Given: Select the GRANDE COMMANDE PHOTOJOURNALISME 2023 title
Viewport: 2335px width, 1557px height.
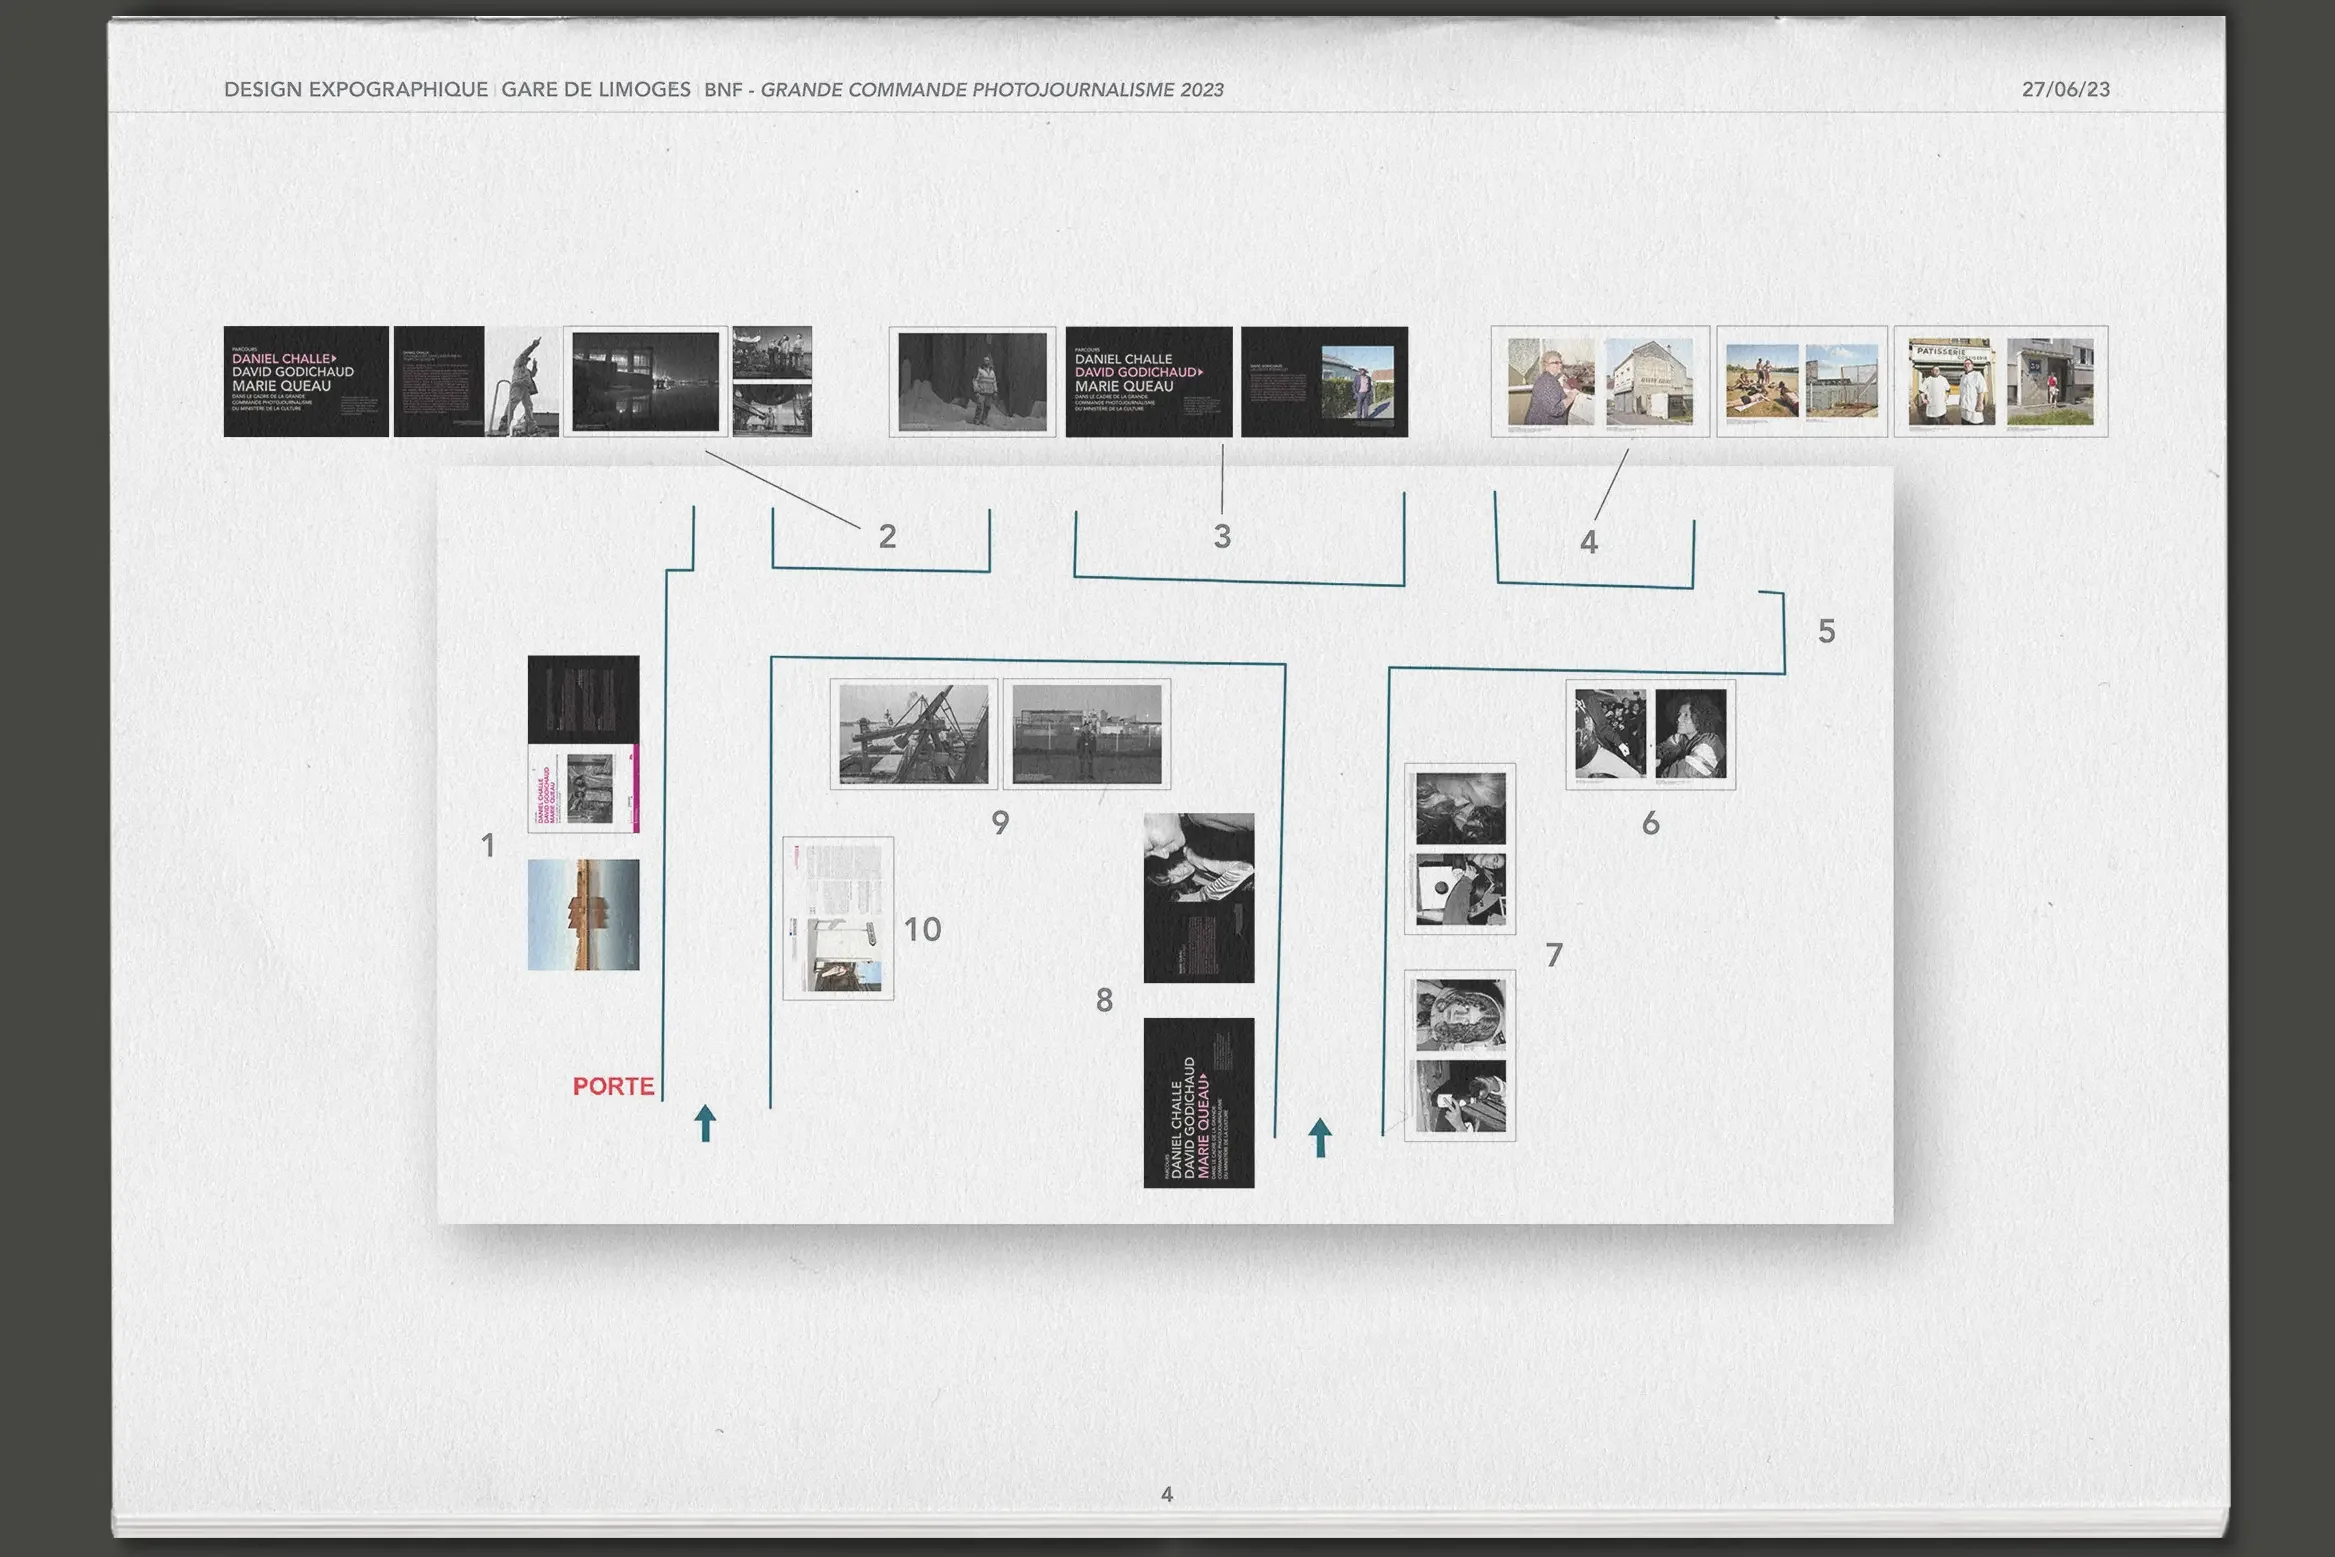Looking at the screenshot, I should pos(992,89).
